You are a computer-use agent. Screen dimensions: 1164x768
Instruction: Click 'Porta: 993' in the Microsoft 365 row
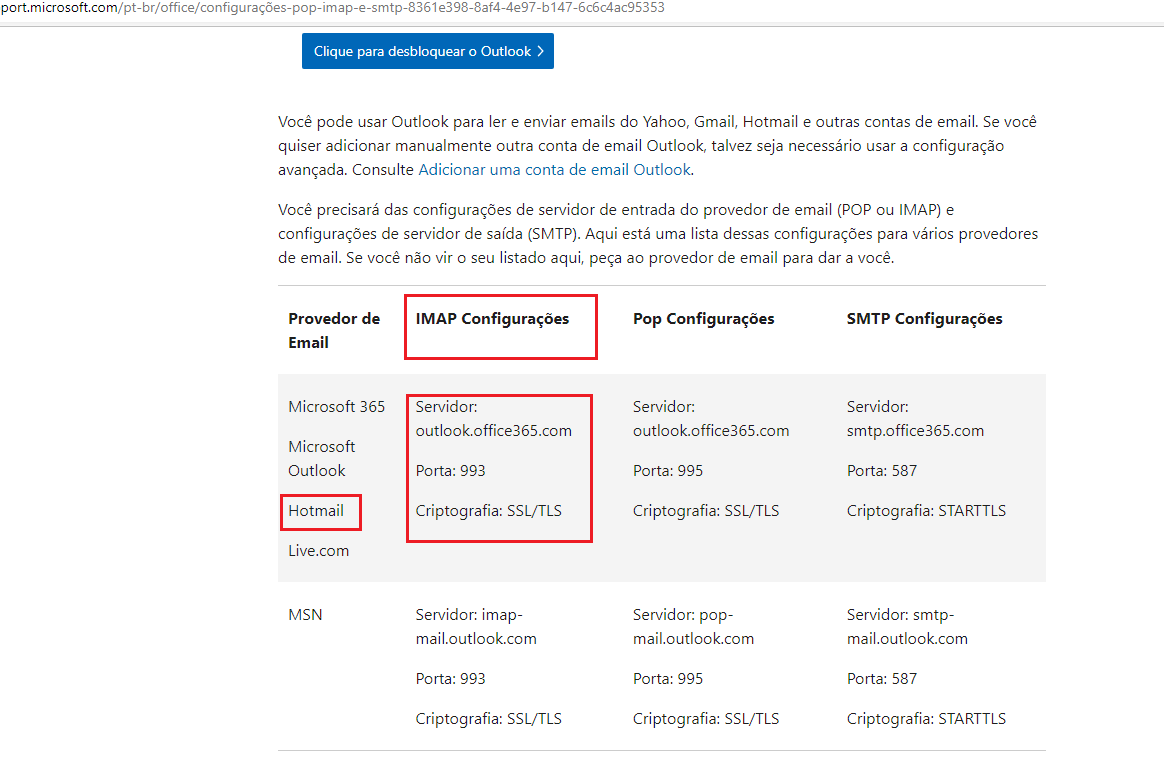coord(451,471)
